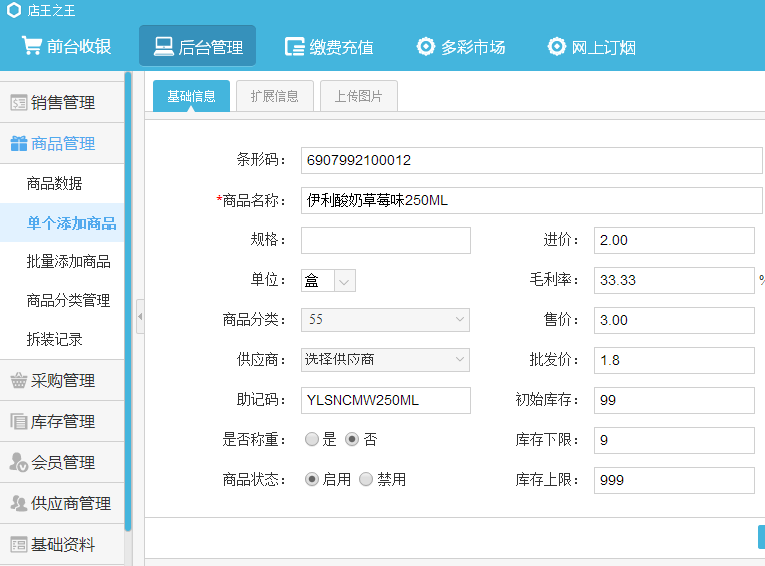
Task: Click the 售价 field showing 3.00
Action: click(674, 320)
